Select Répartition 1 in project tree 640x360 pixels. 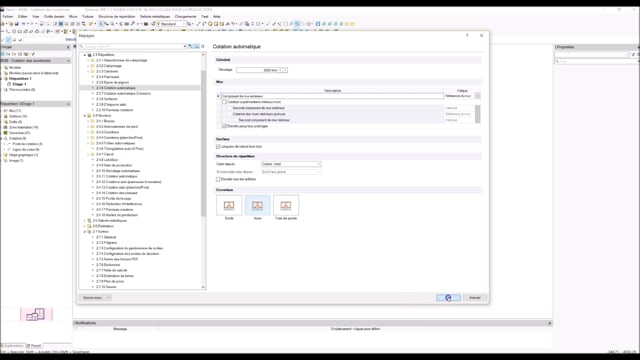[20, 79]
